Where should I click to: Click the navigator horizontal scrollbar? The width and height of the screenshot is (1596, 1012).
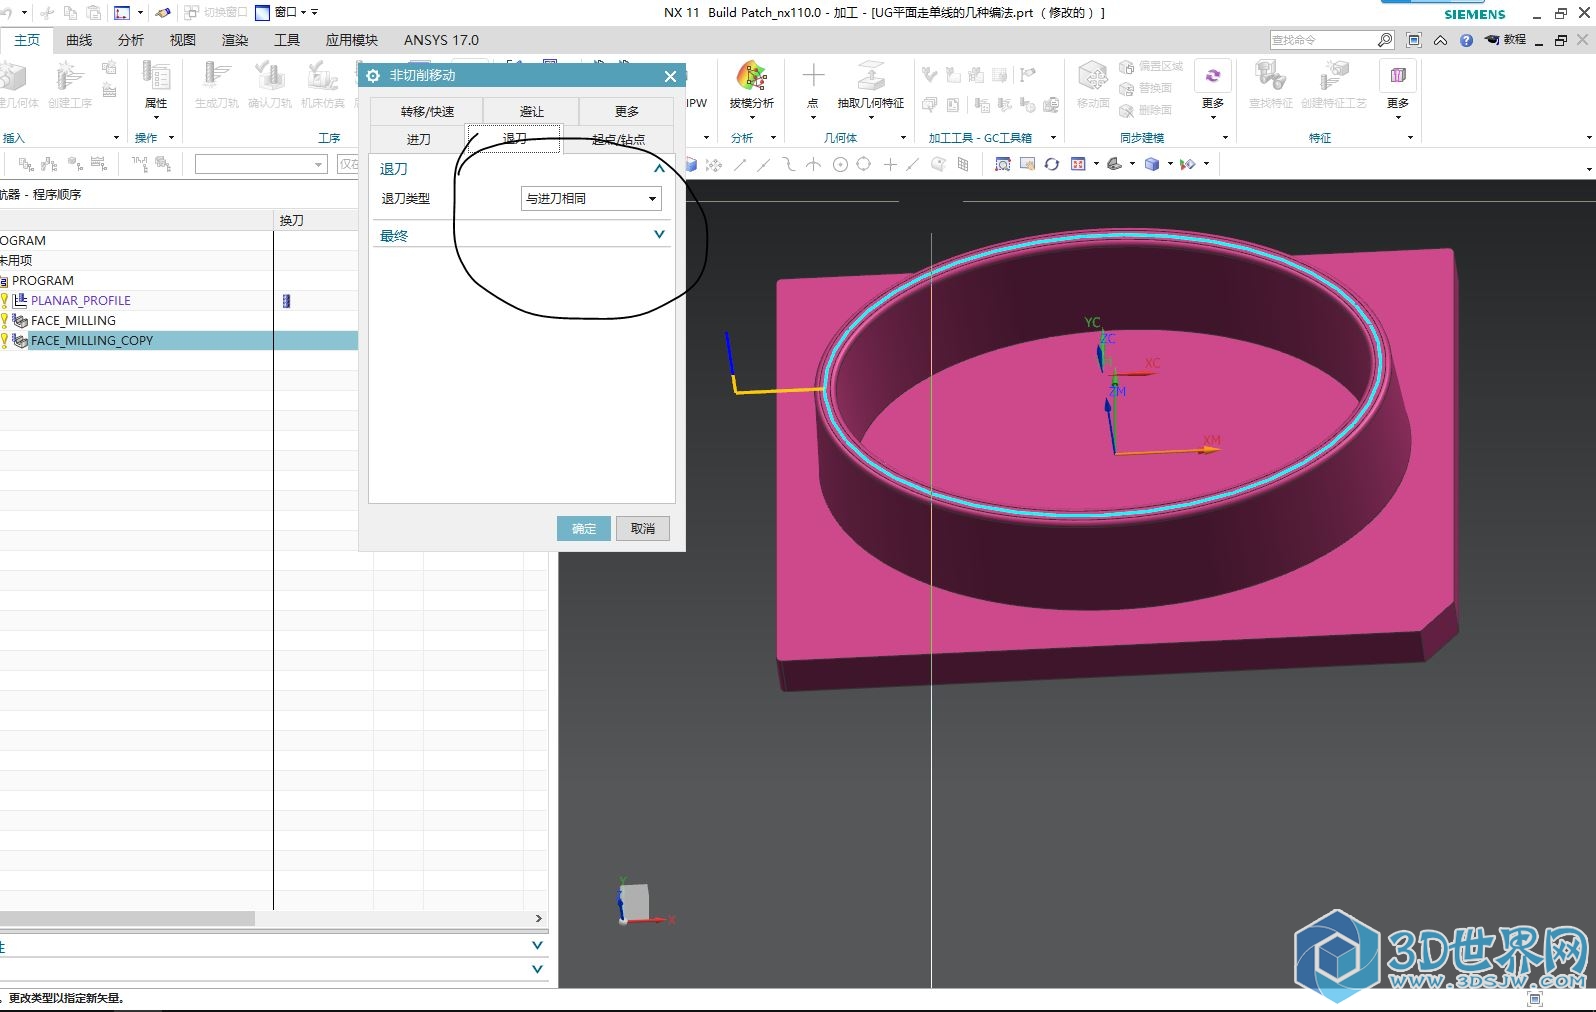[127, 918]
